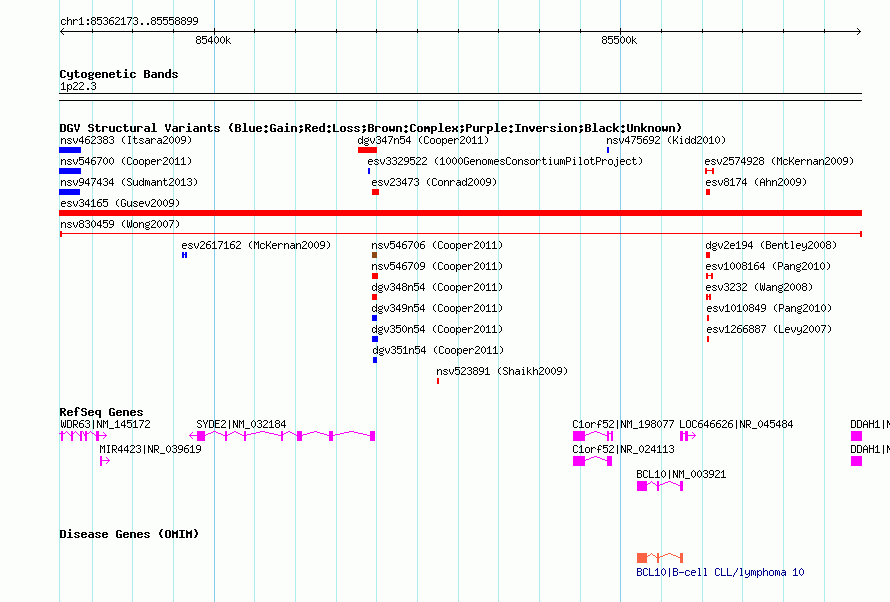This screenshot has width=890, height=602.
Task: Click the 85500k ruler tick label
Action: (x=619, y=40)
